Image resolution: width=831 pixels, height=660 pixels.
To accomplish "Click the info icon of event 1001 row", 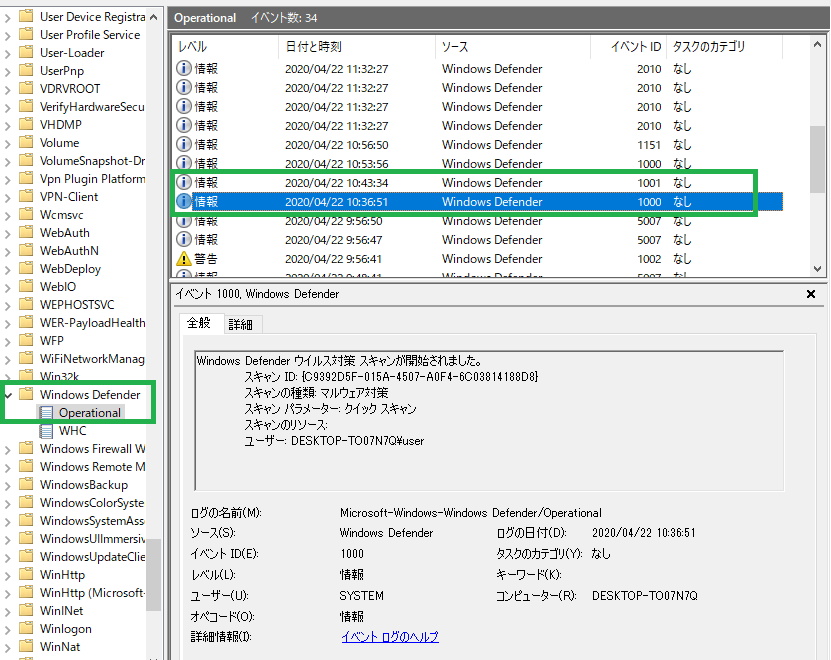I will [x=183, y=182].
